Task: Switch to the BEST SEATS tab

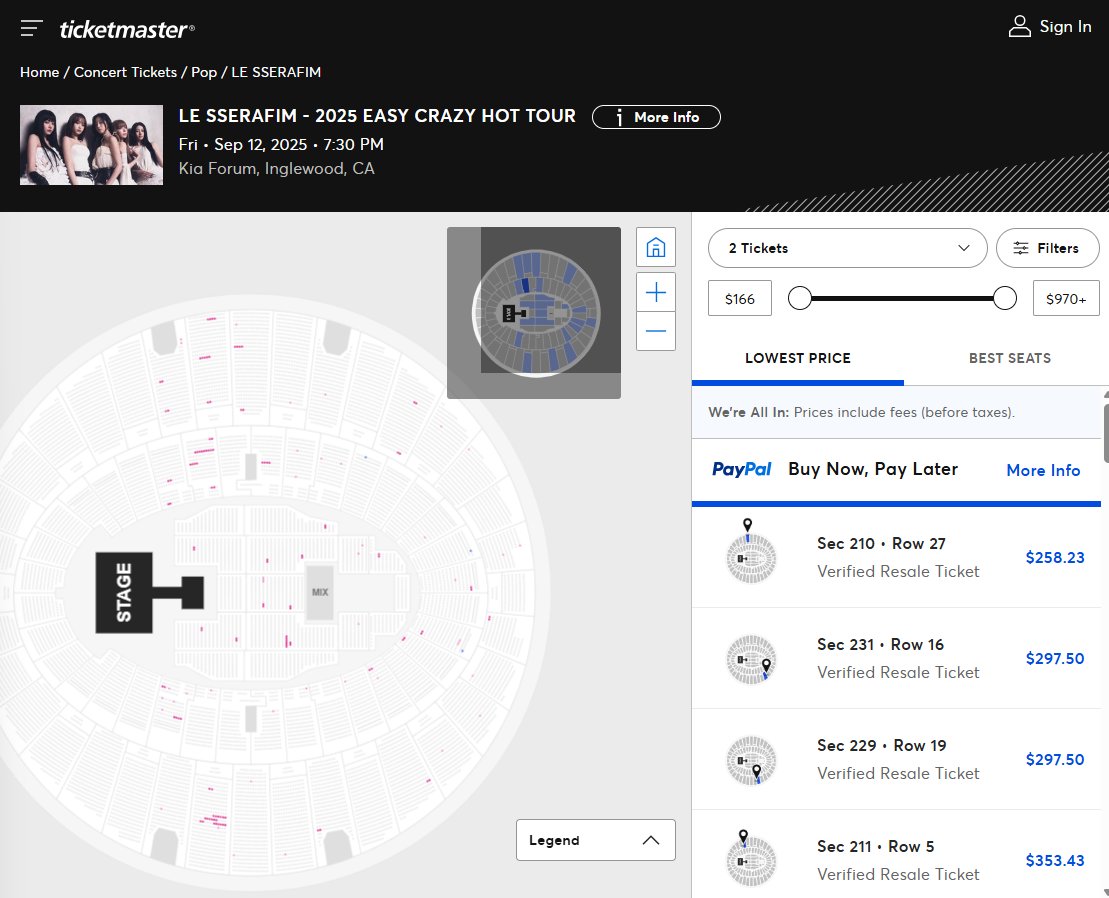Action: point(1009,358)
